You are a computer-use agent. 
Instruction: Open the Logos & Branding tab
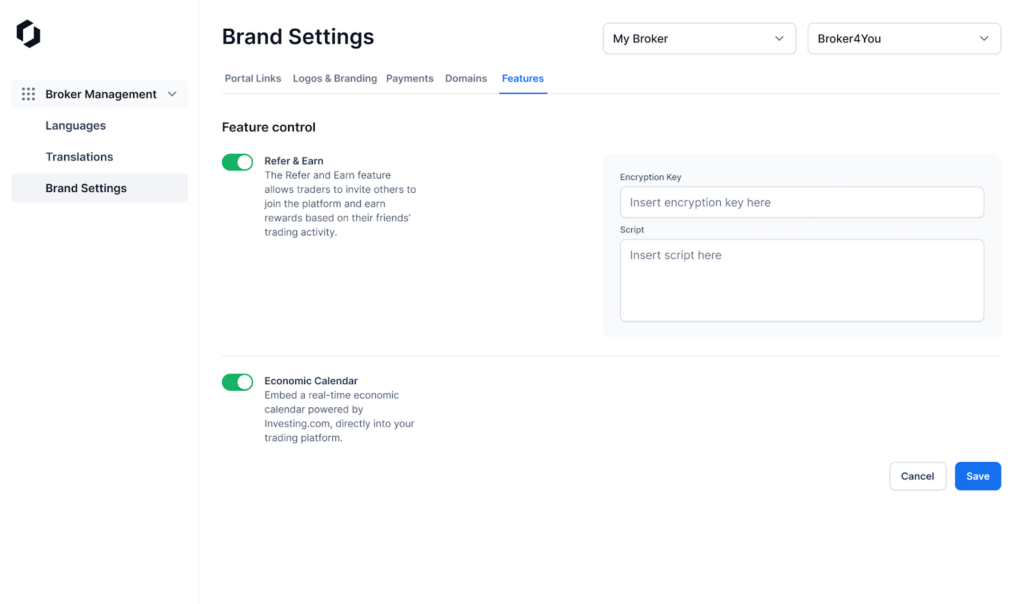click(x=334, y=78)
